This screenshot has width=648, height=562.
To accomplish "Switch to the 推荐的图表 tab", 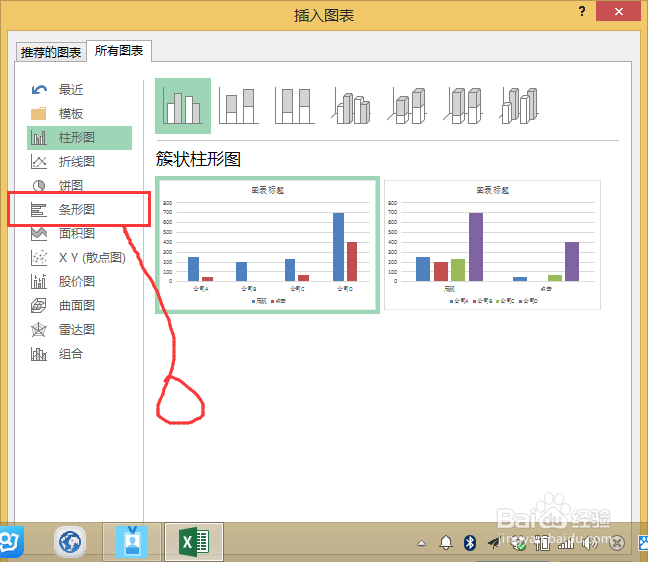I will (51, 52).
